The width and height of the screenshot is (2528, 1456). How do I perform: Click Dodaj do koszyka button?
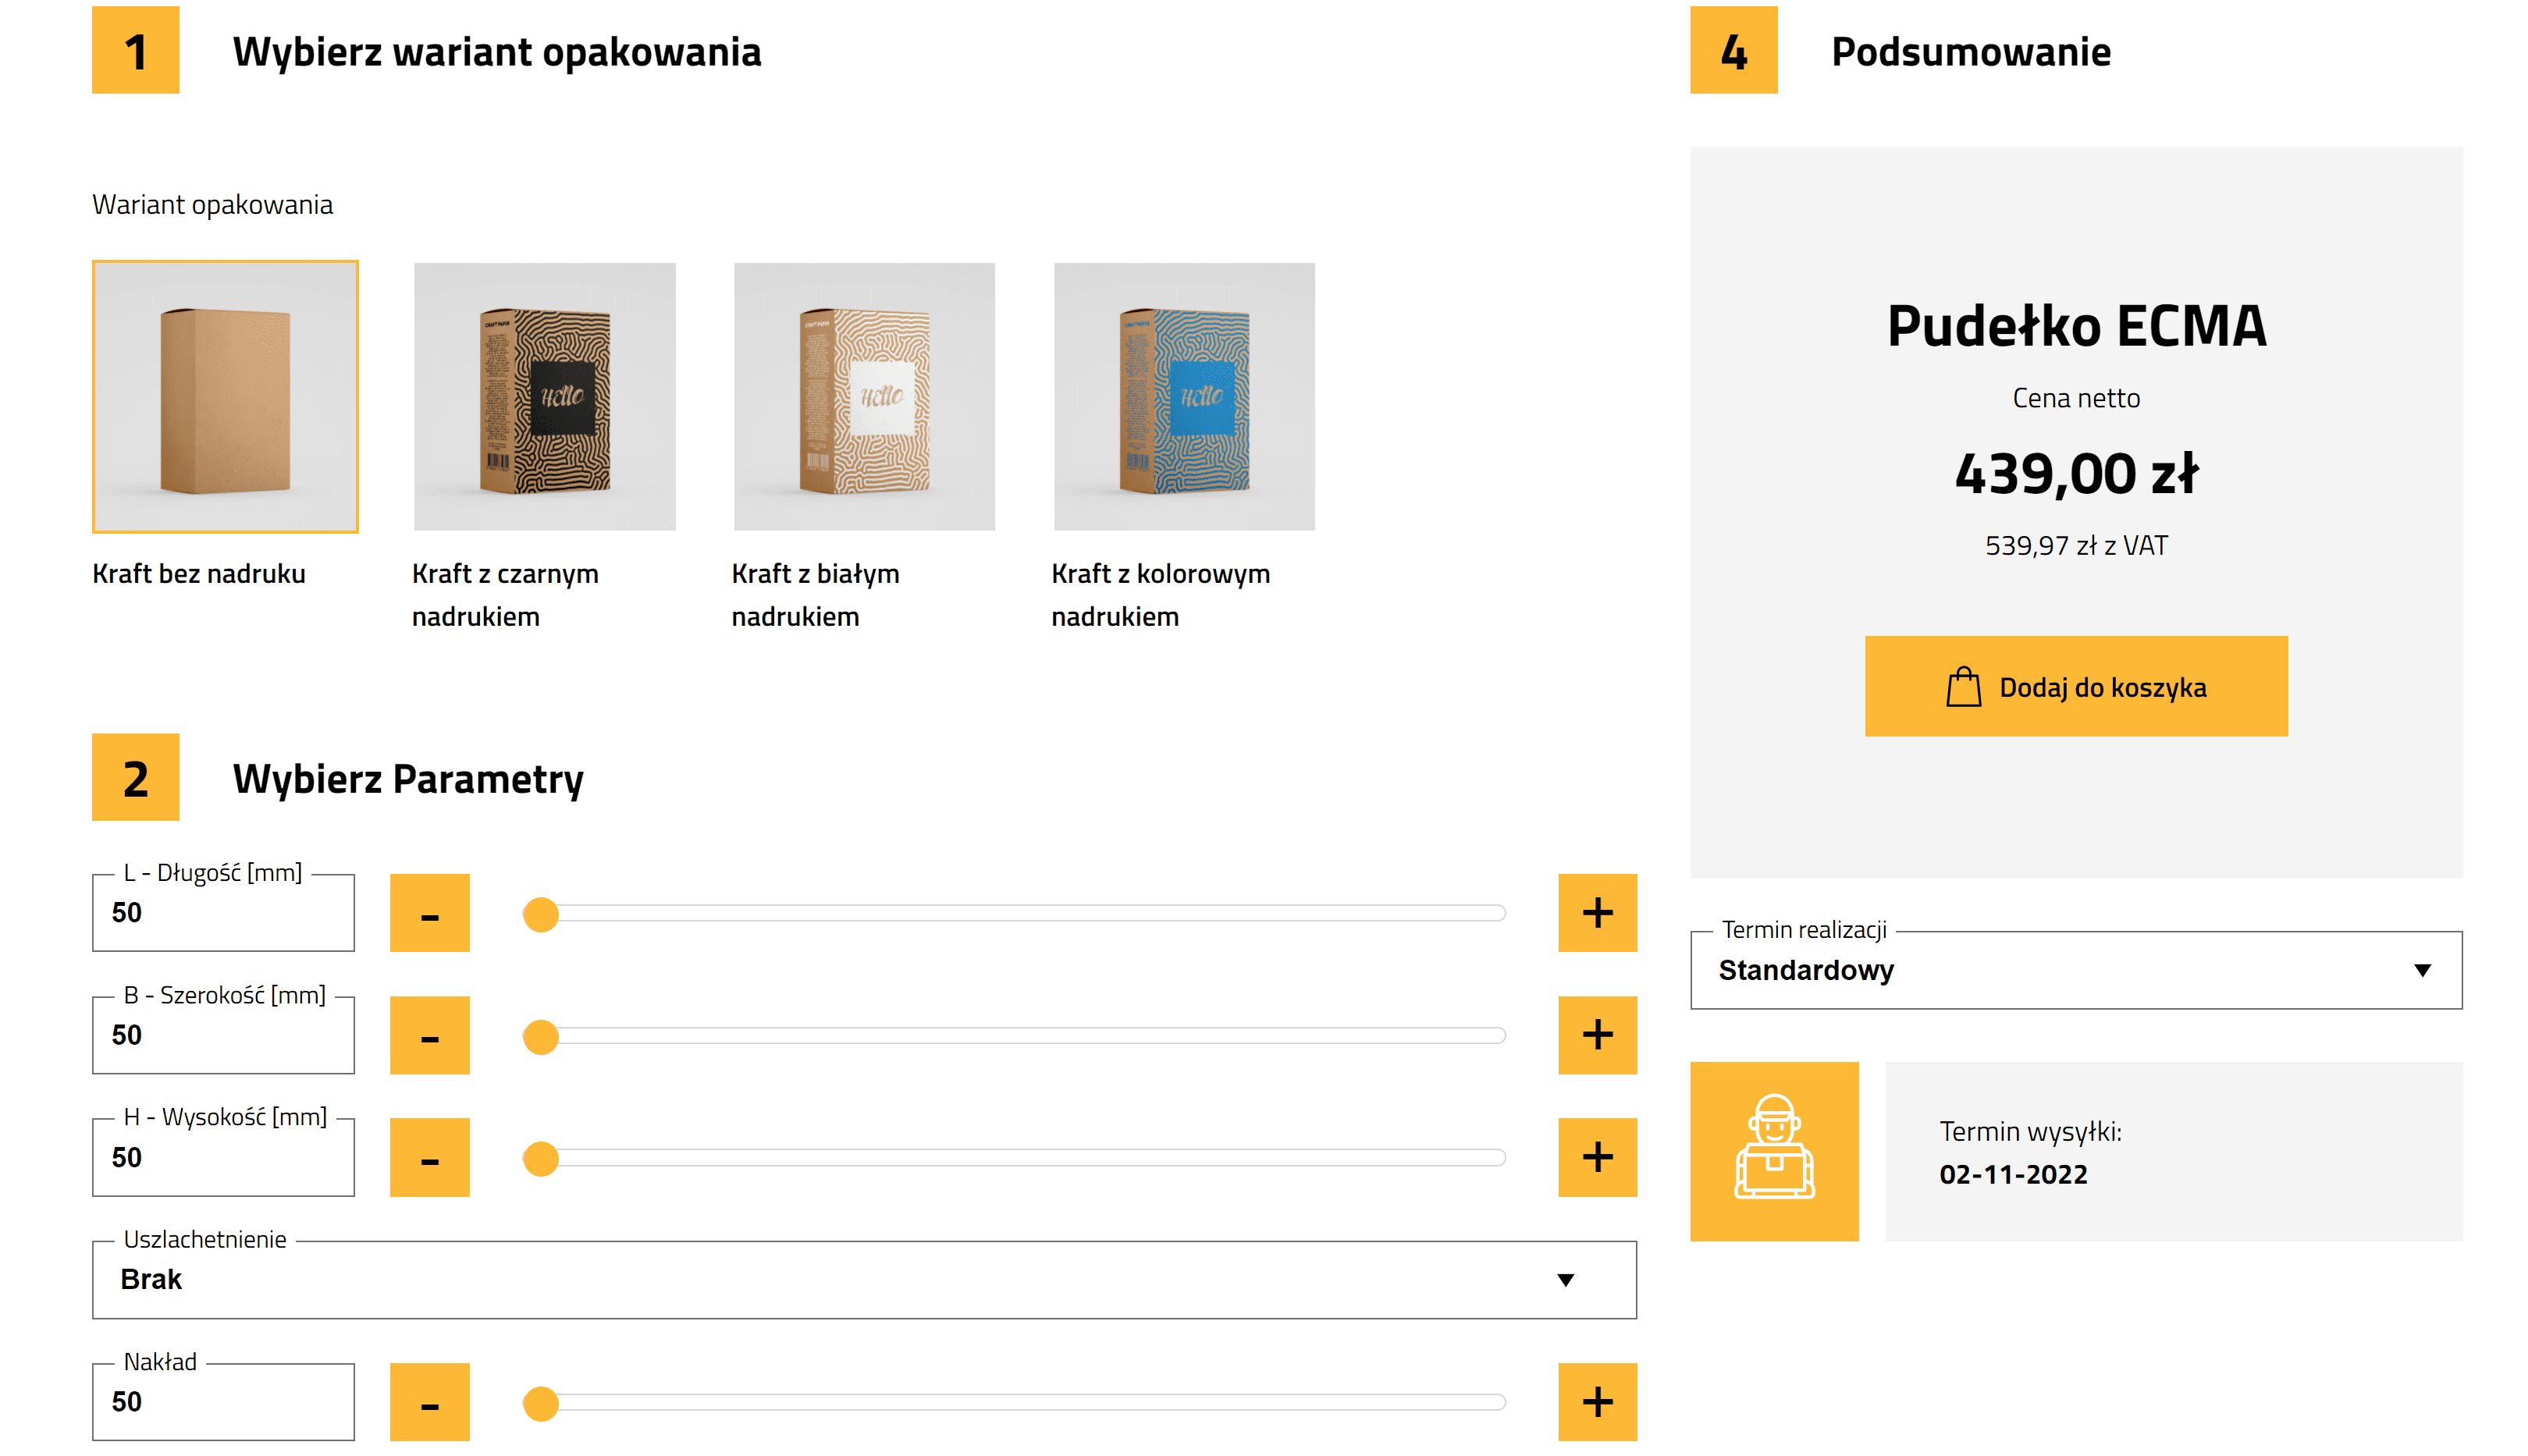coord(2075,686)
